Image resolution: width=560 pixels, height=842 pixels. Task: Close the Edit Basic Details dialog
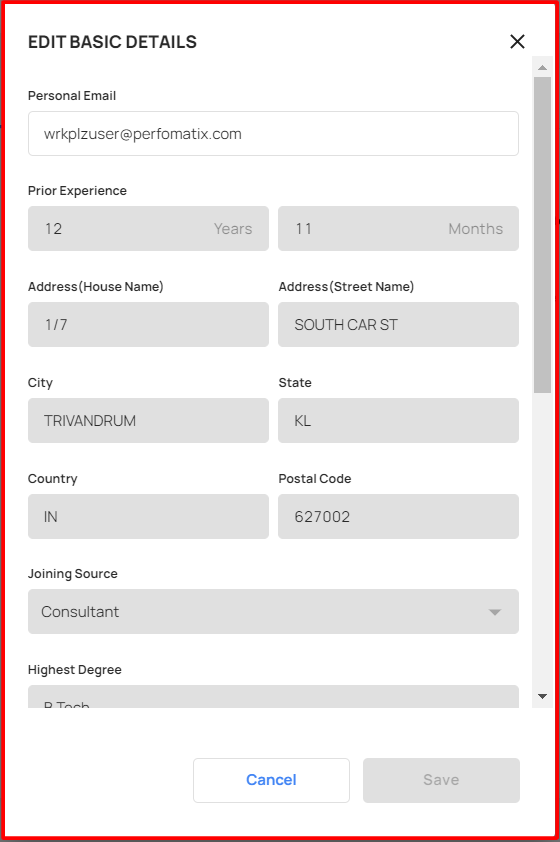tap(517, 41)
